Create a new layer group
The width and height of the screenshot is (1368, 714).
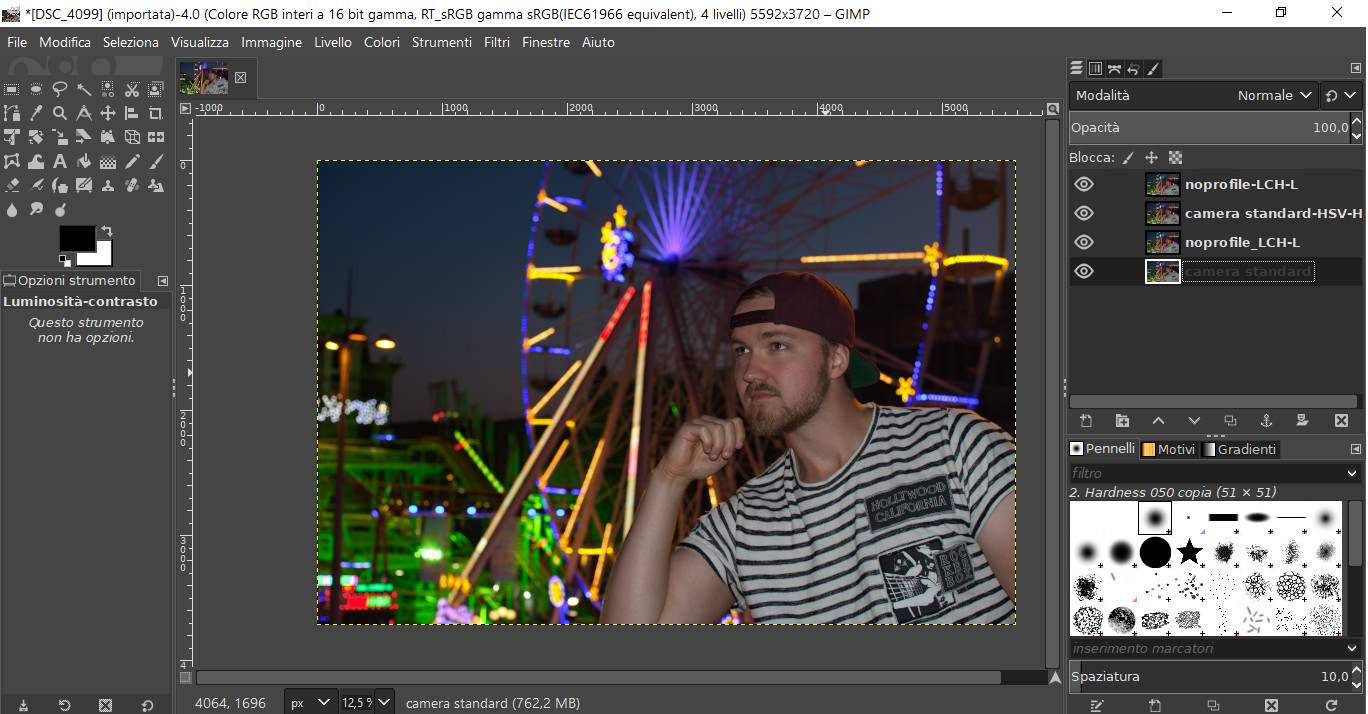1122,421
